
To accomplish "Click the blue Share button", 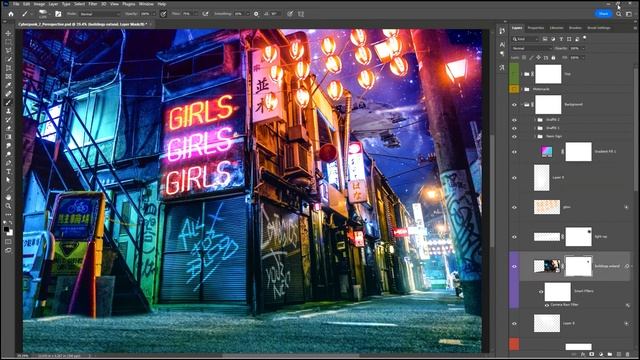I will 603,13.
